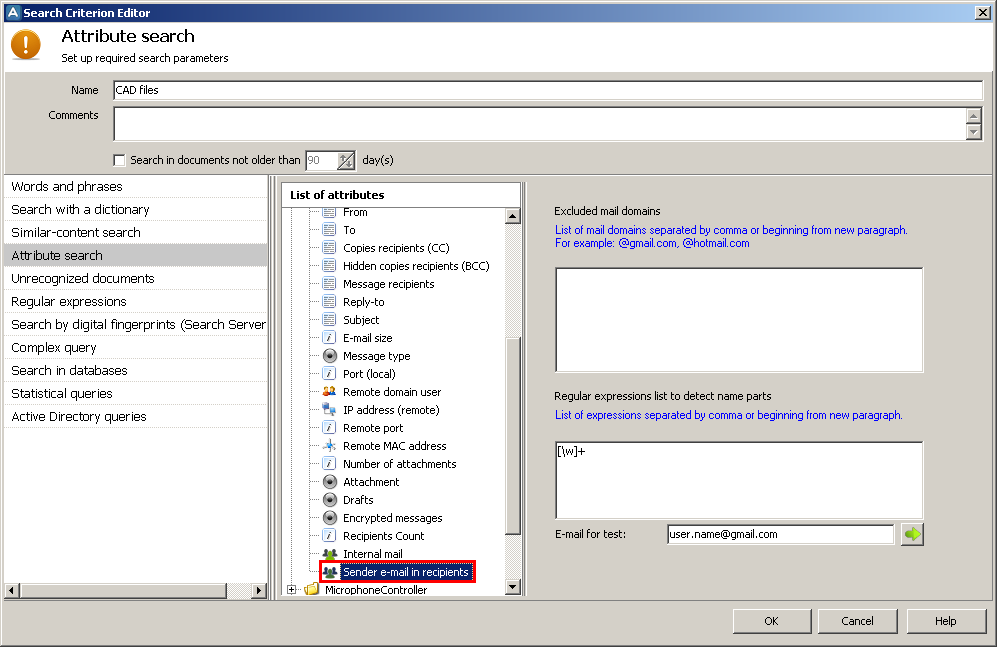Open Unrecognized documents search type
This screenshot has width=997, height=647.
135,278
